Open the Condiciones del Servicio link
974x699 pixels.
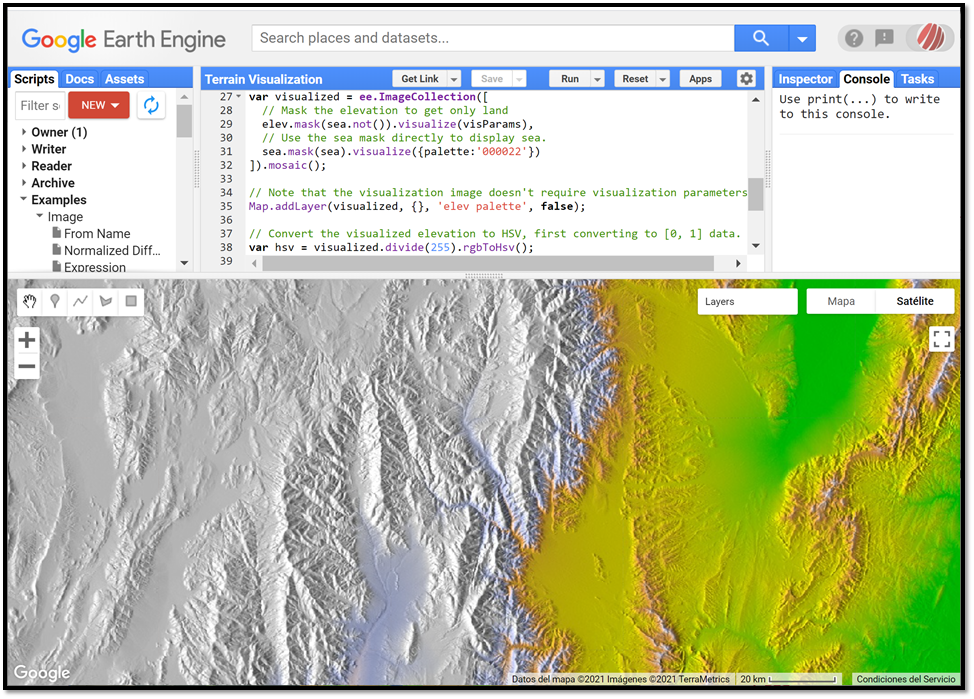point(906,679)
